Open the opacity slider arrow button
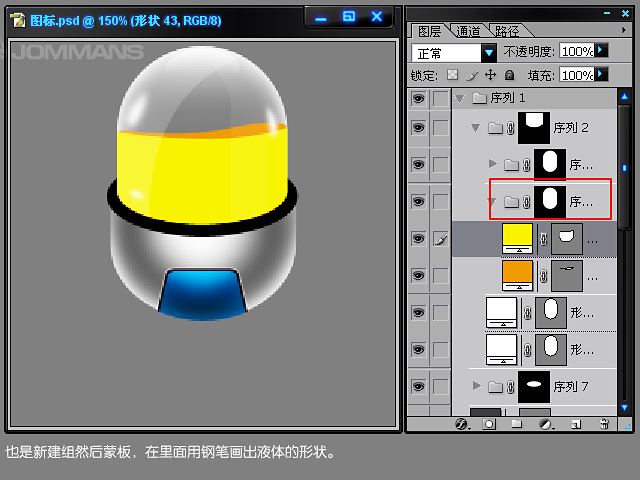This screenshot has height=480, width=640. (x=601, y=50)
